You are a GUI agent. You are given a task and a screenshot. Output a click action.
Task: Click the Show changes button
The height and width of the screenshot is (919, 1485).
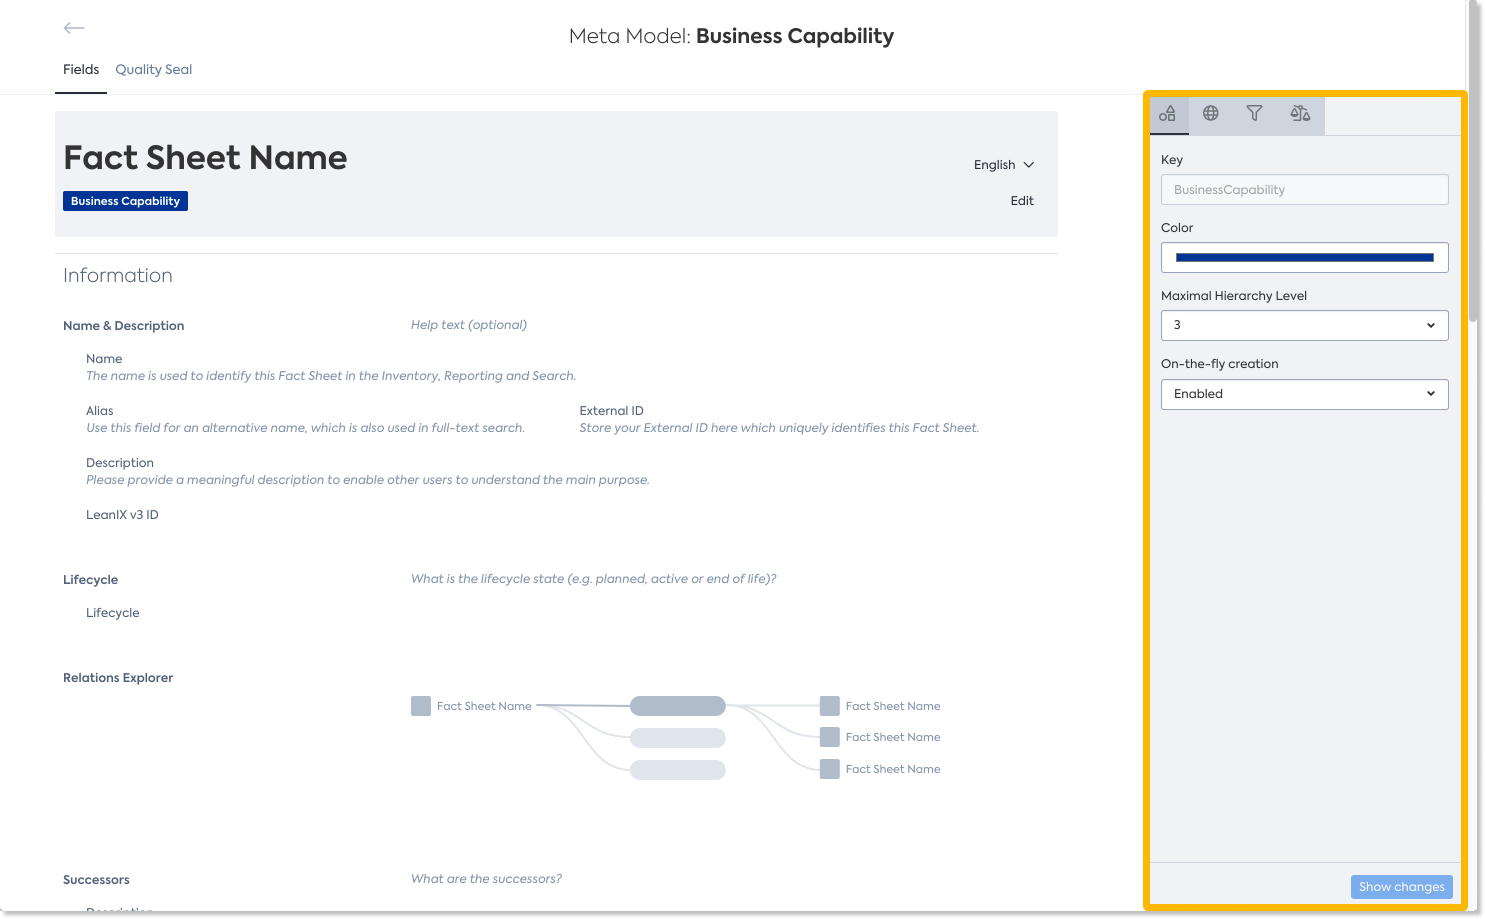coord(1401,887)
